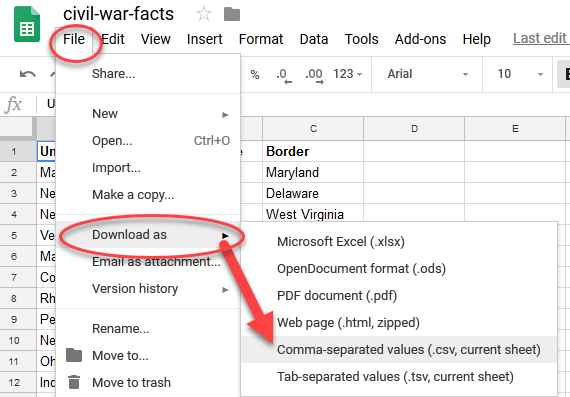Open the File menu
This screenshot has width=570, height=397.
(74, 39)
